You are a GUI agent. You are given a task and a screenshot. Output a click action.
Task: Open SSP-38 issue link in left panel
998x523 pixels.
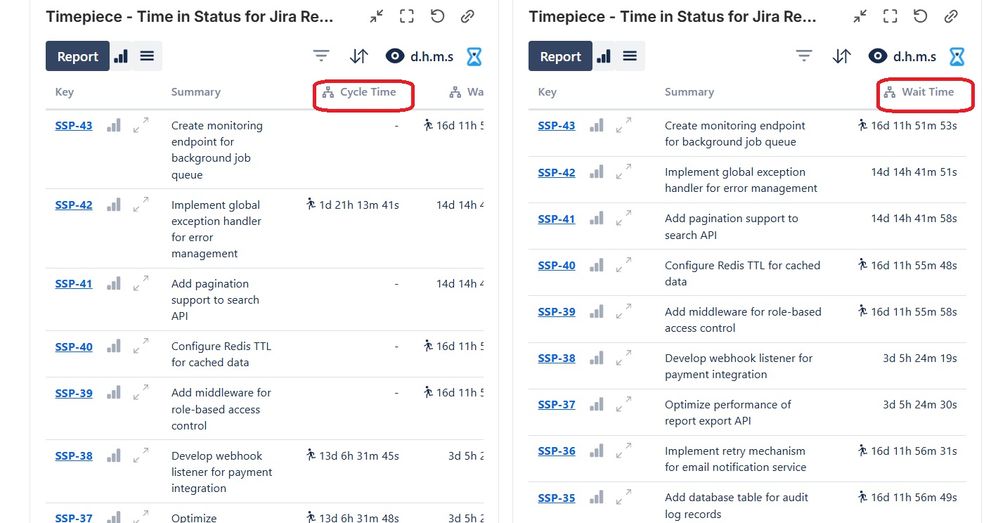pyautogui.click(x=73, y=456)
